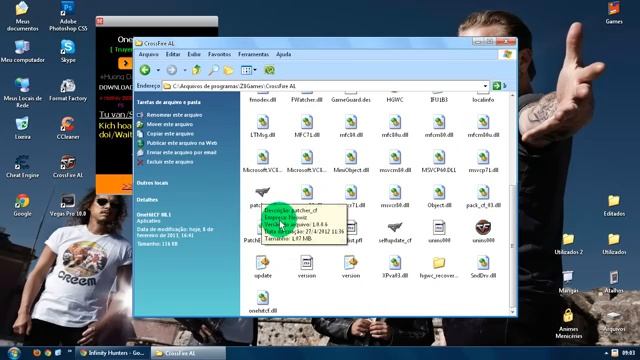
Task: Open the Search magnifier in toolbar
Action: [x=213, y=70]
